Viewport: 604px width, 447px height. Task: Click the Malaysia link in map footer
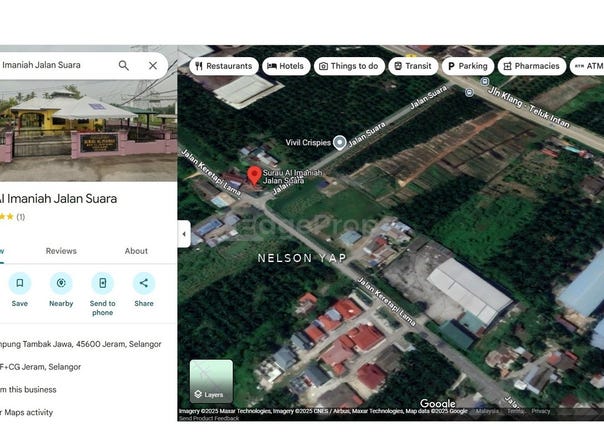[x=487, y=411]
